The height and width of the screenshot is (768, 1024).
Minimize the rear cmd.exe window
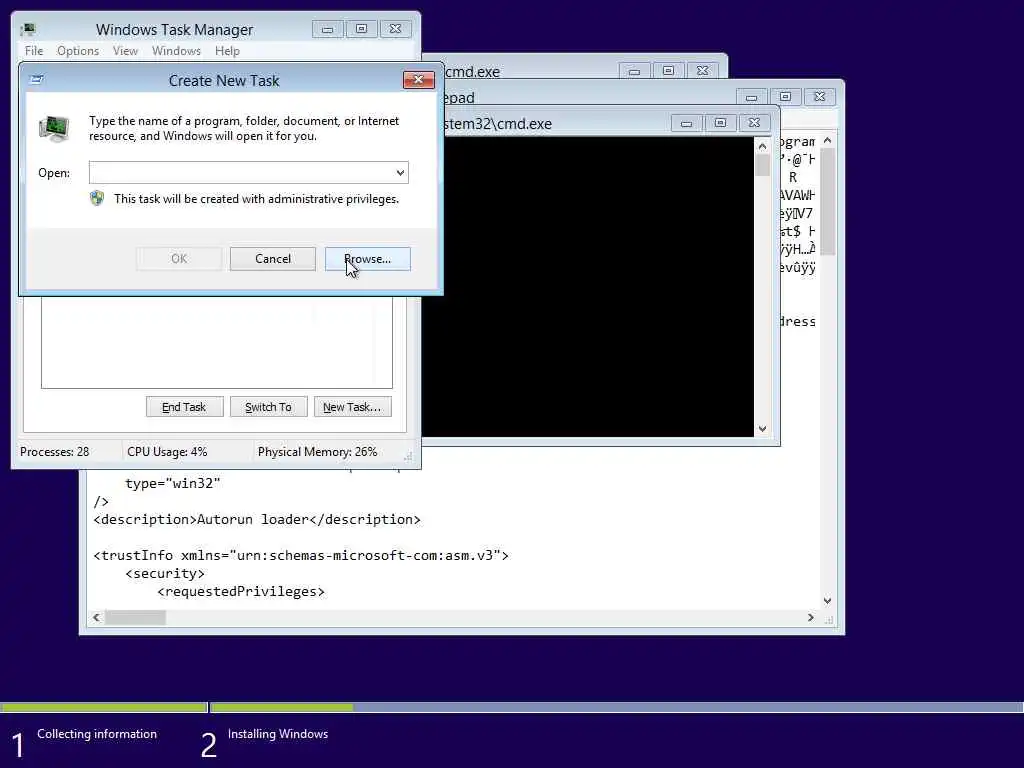pyautogui.click(x=634, y=71)
